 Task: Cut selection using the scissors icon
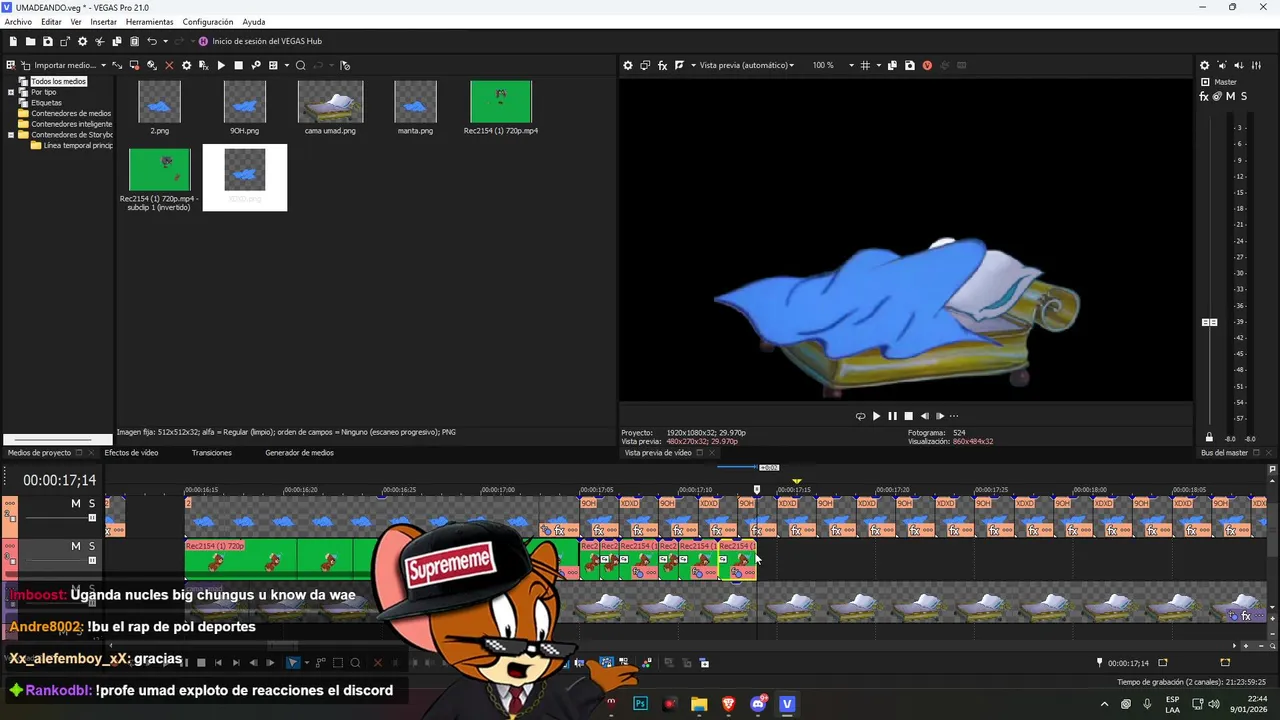pyautogui.click(x=99, y=41)
